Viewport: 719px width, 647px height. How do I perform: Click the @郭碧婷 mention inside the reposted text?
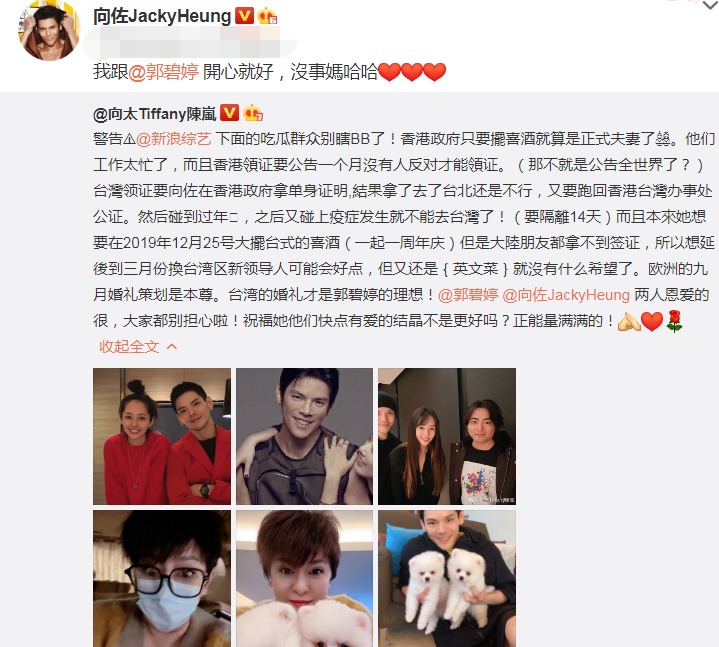(468, 295)
